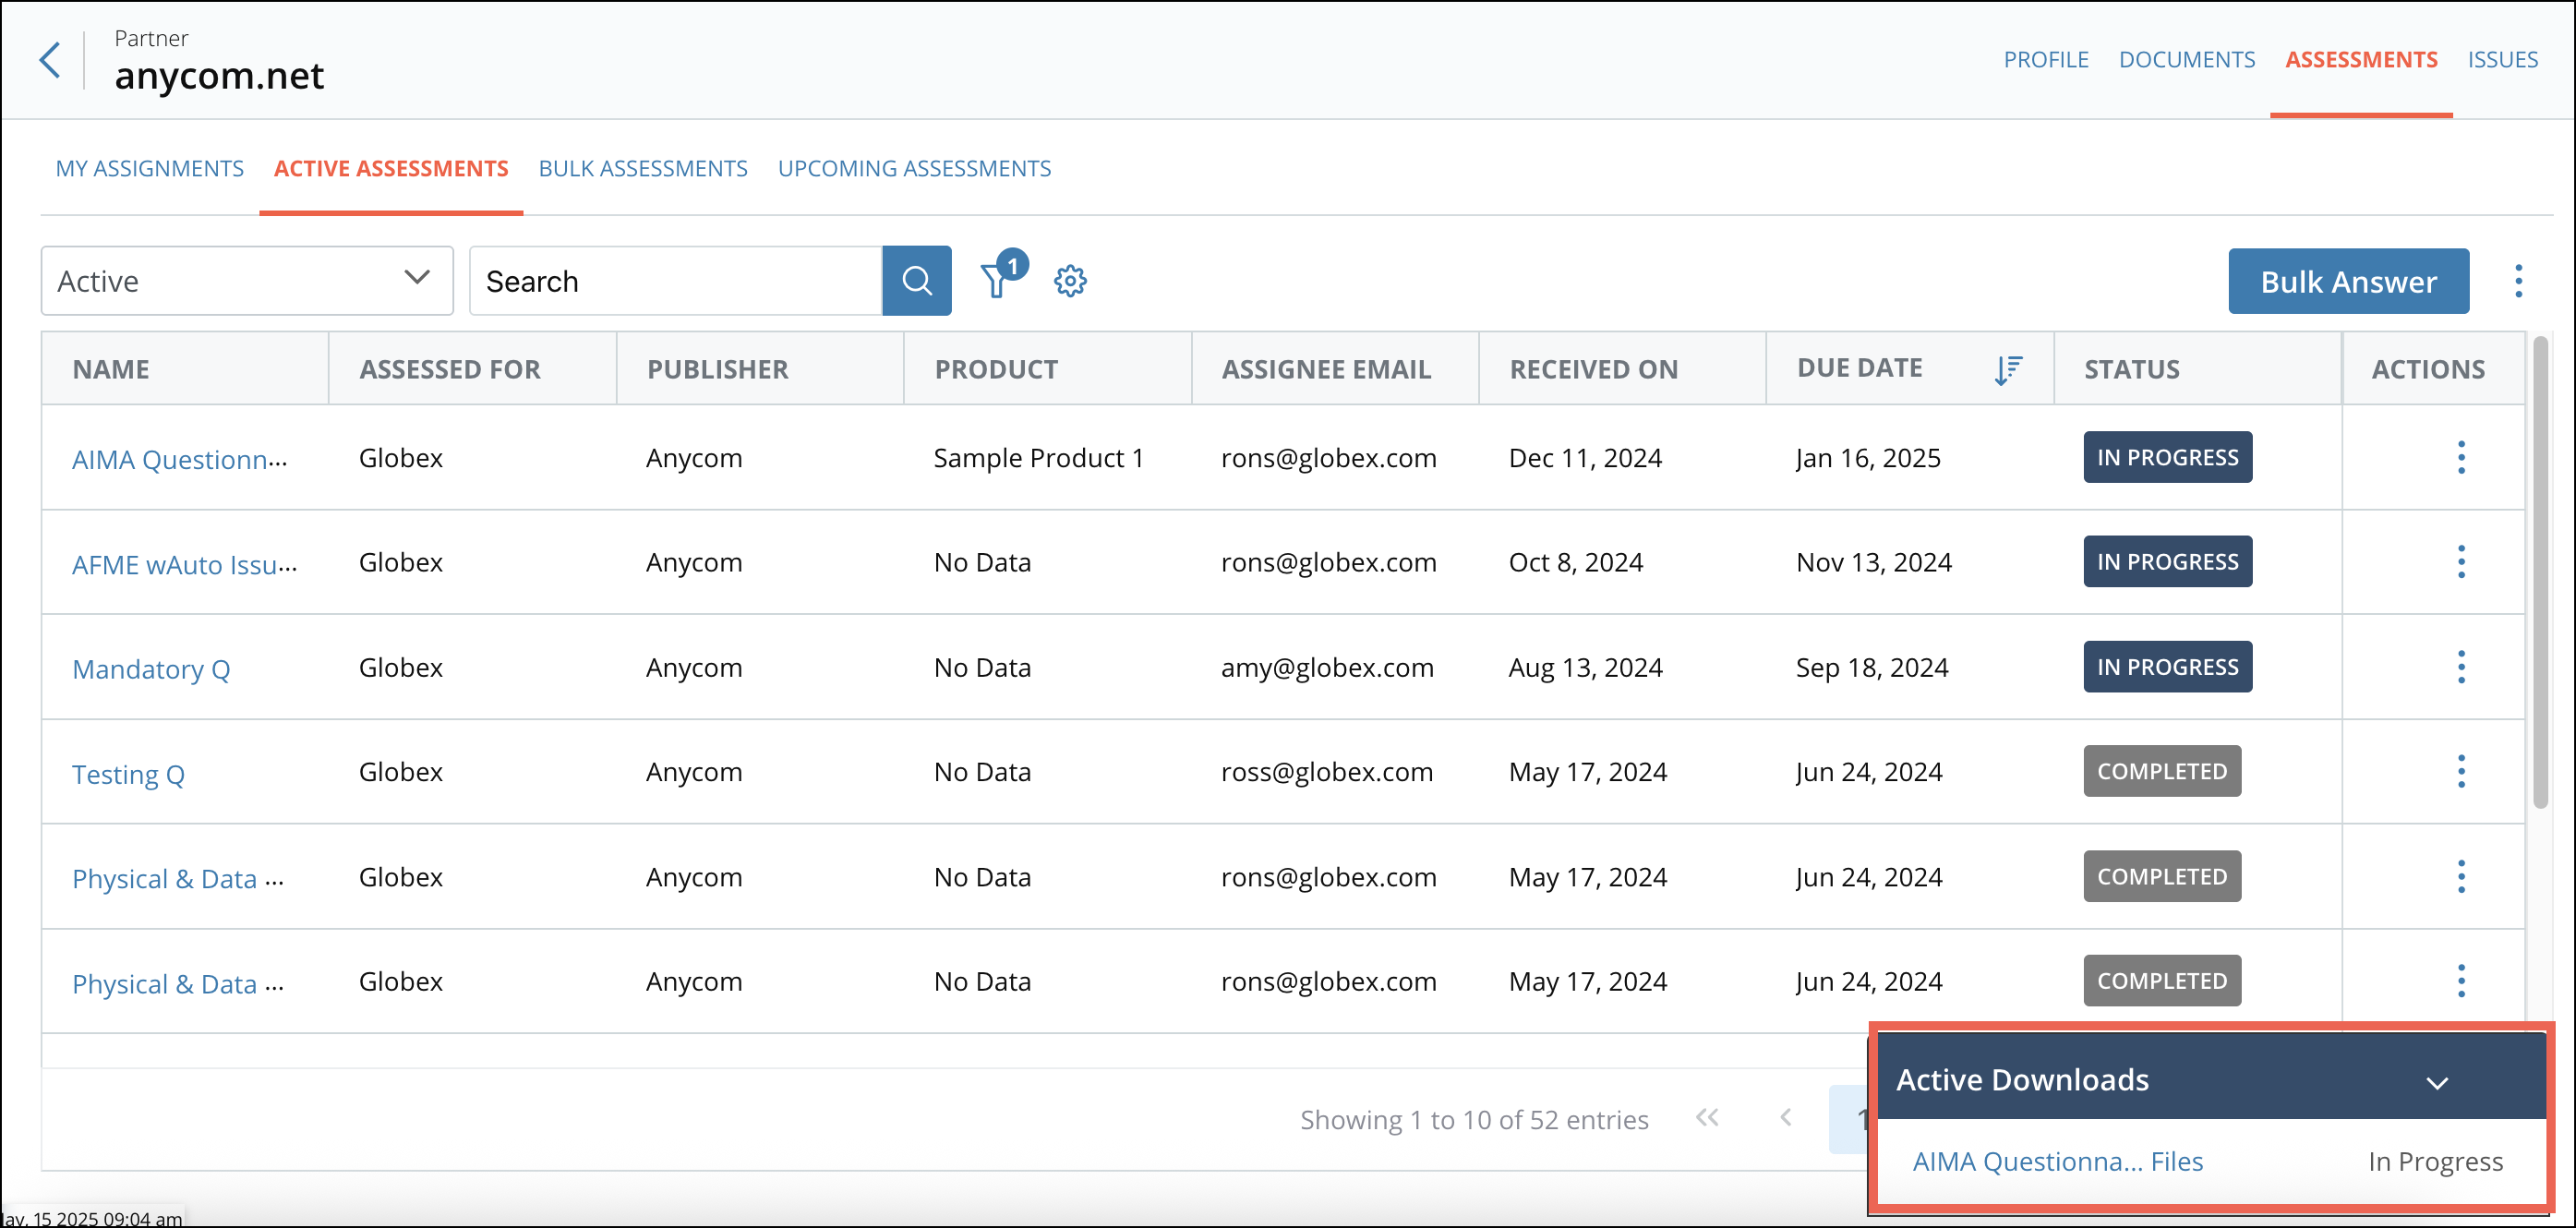
Task: Click the Dec 11, 2024 received date
Action: tap(1585, 457)
